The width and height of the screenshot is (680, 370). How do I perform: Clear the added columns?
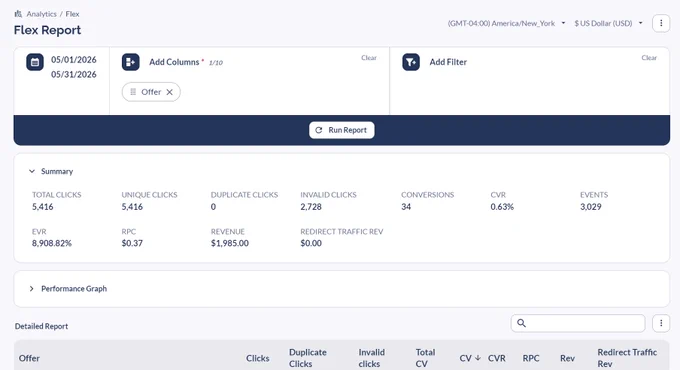click(369, 58)
